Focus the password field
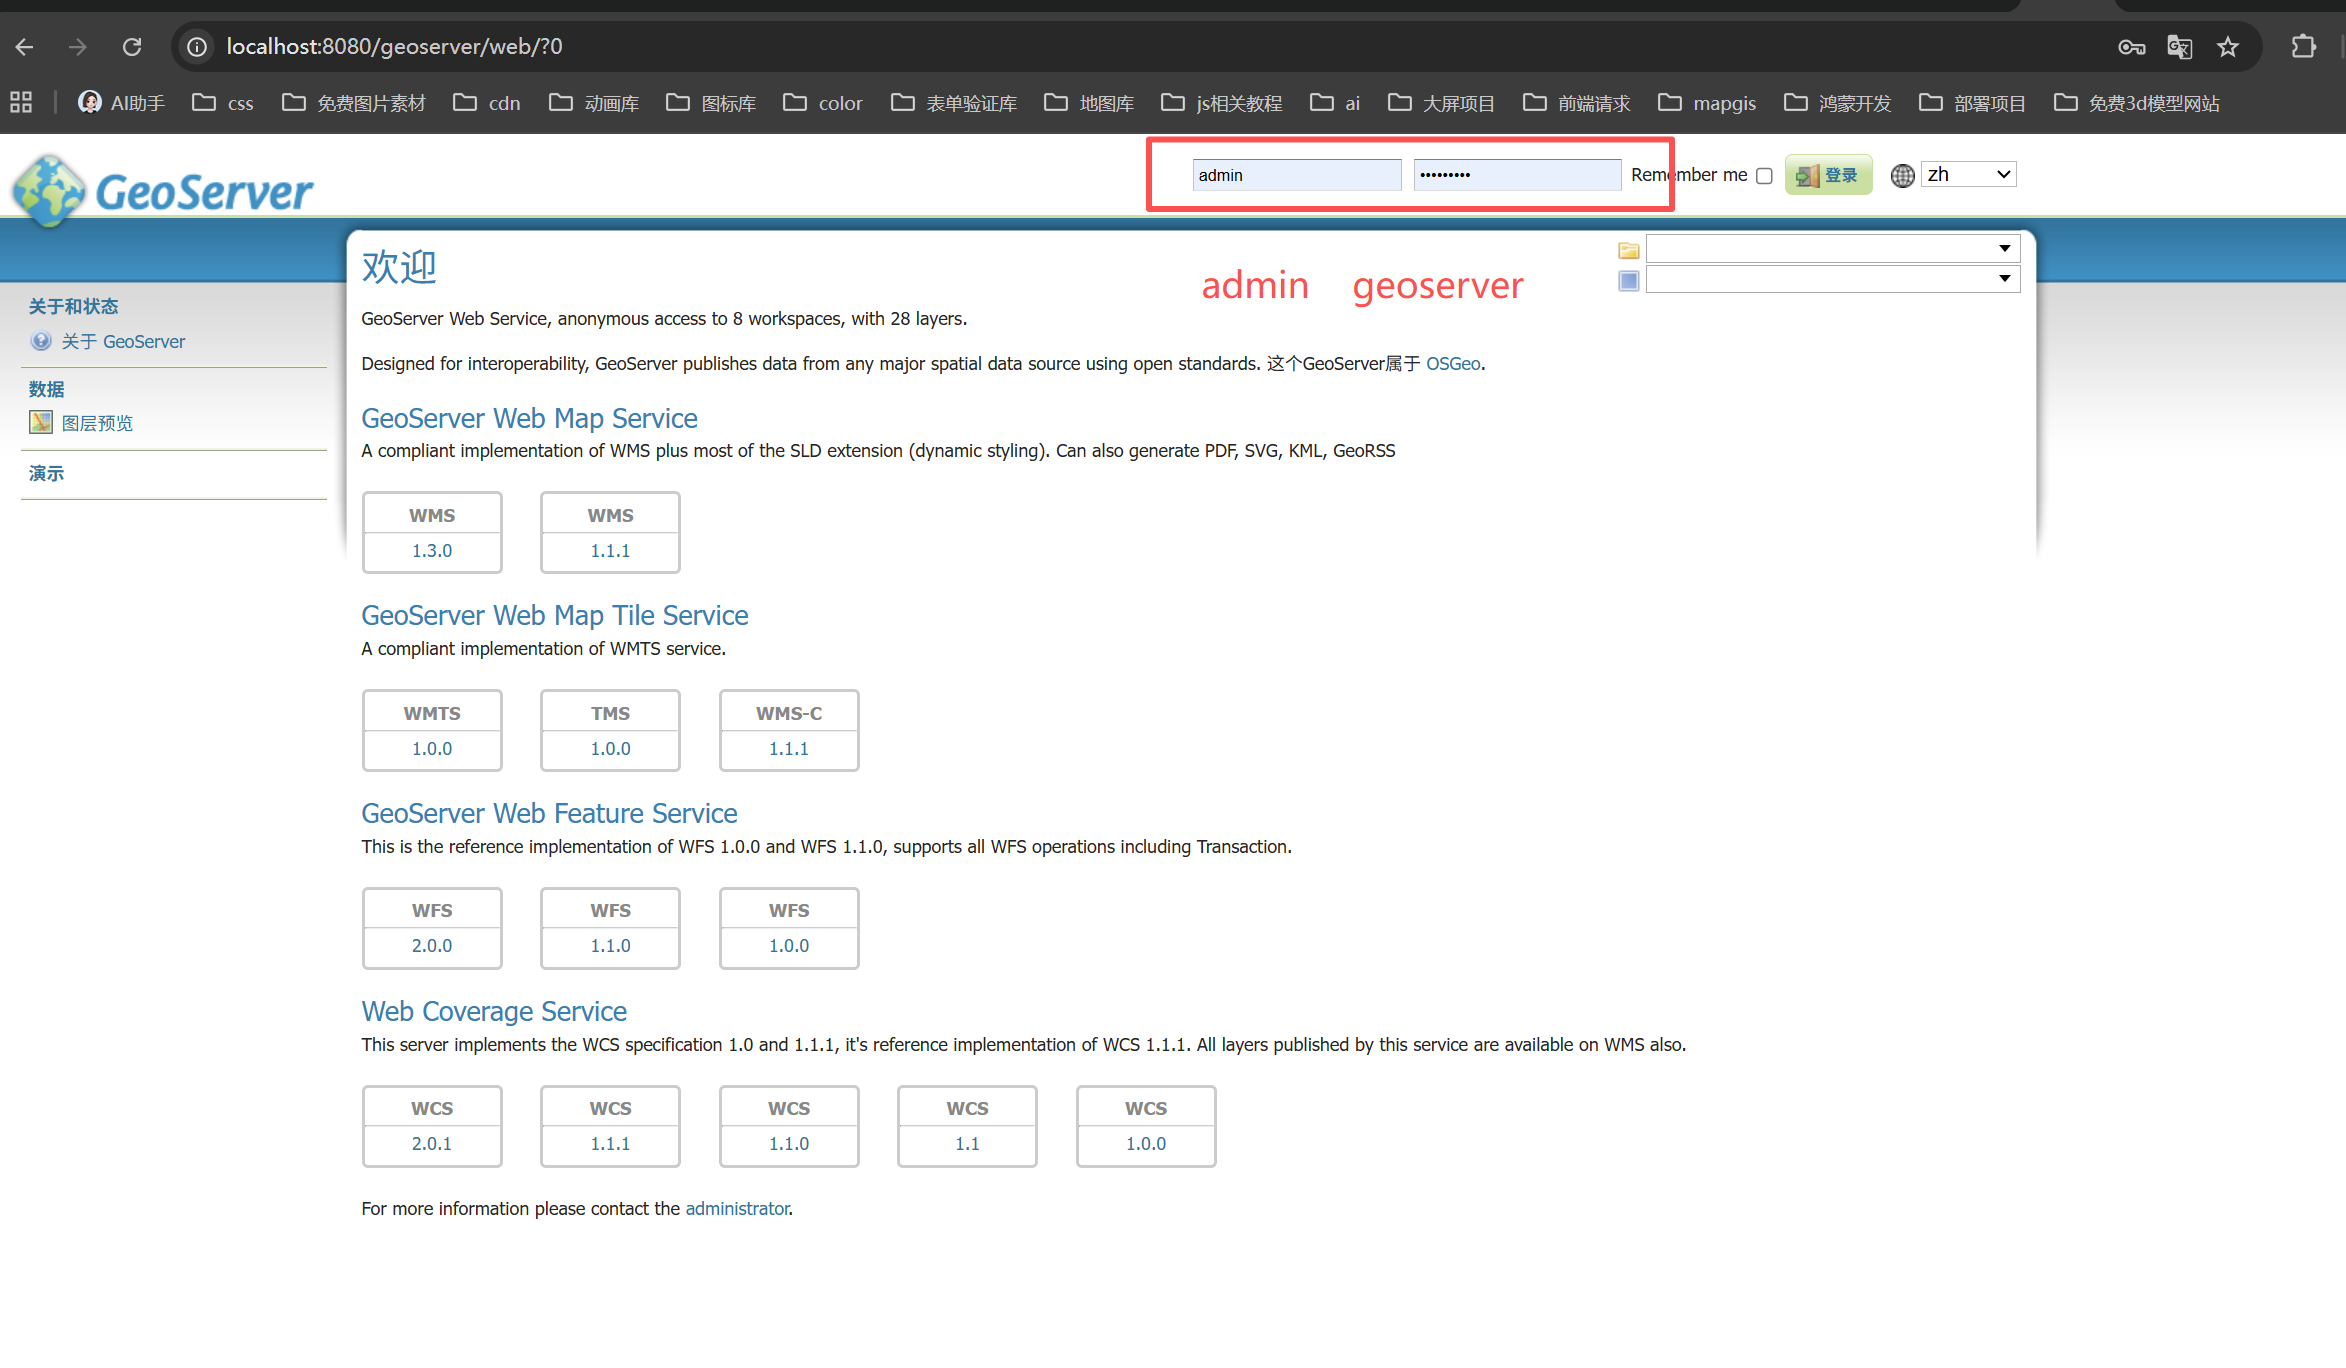 point(1517,175)
